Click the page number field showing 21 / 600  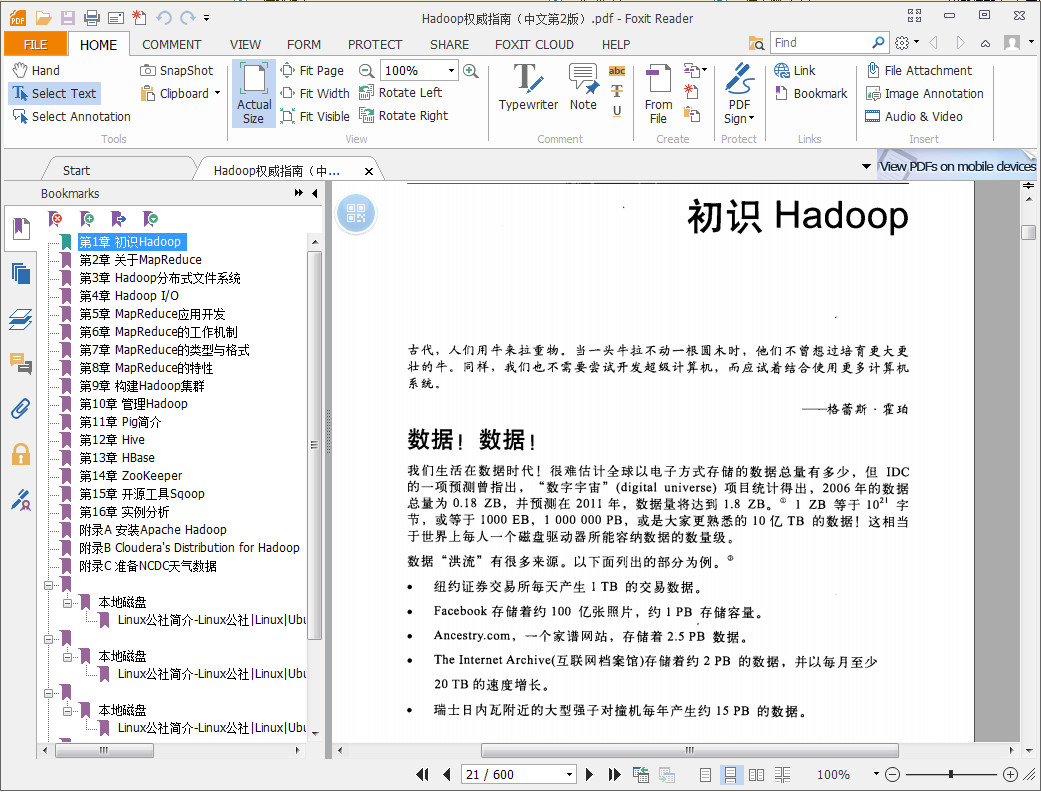512,774
